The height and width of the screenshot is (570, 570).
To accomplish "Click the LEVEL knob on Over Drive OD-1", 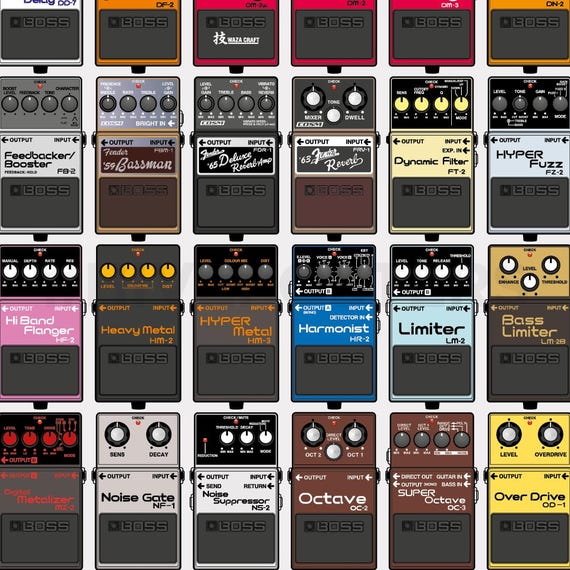I will click(509, 434).
